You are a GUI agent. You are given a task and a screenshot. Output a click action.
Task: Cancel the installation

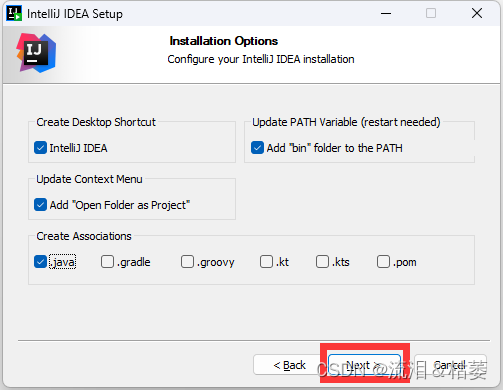pos(450,365)
